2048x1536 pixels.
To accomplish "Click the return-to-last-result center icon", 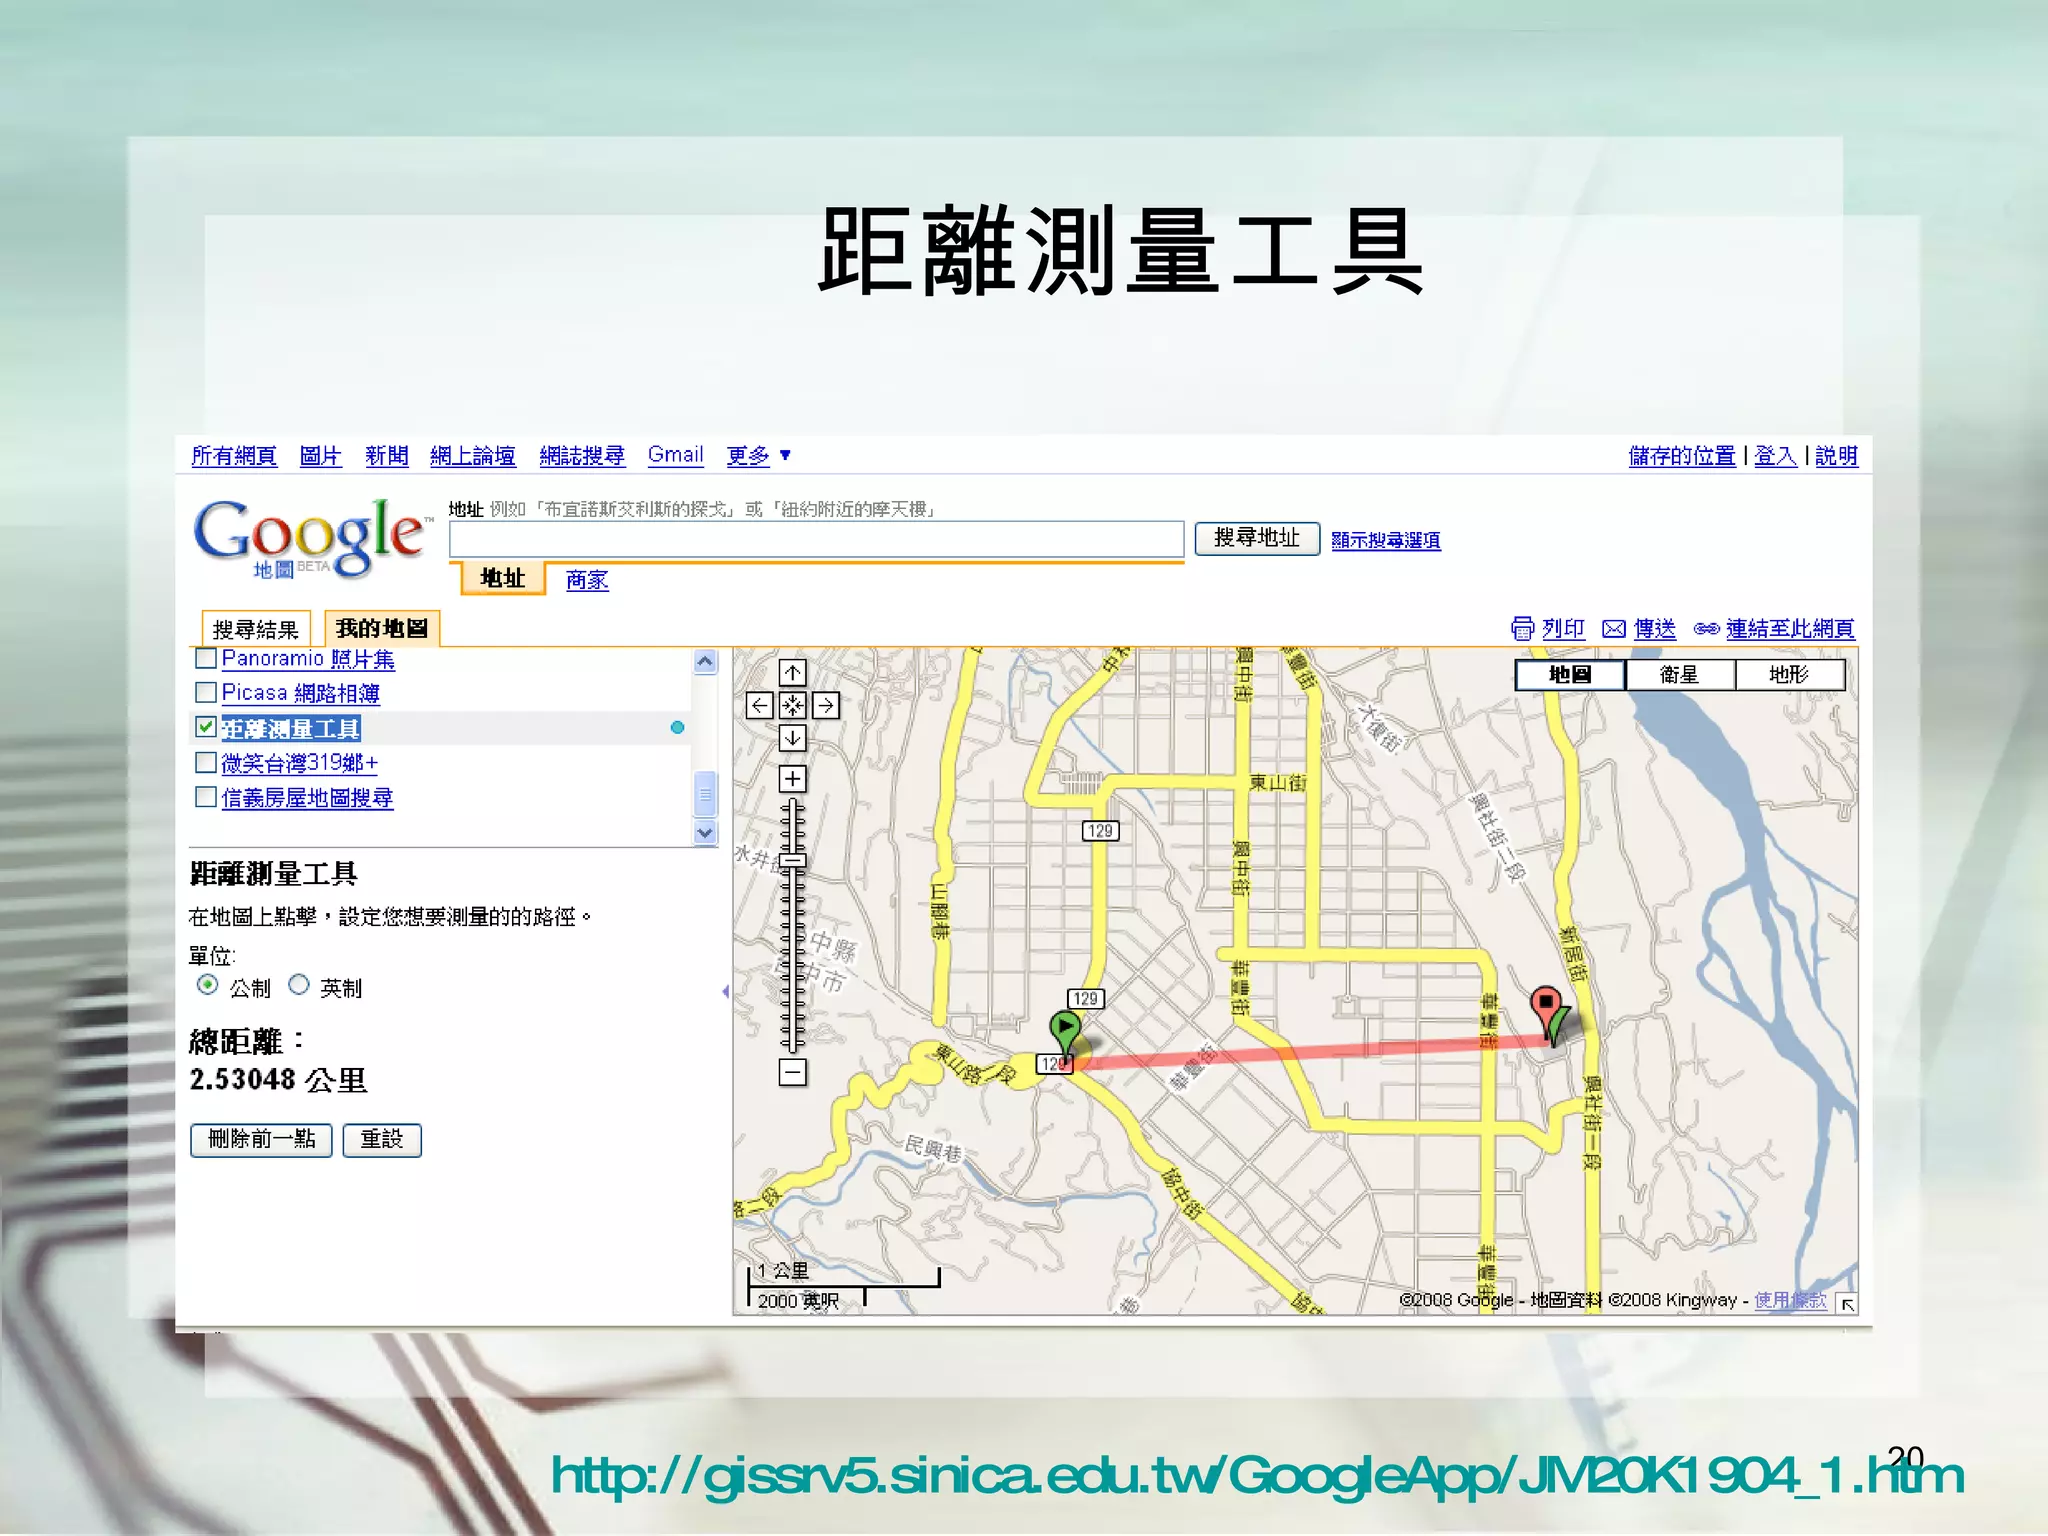I will pos(792,706).
